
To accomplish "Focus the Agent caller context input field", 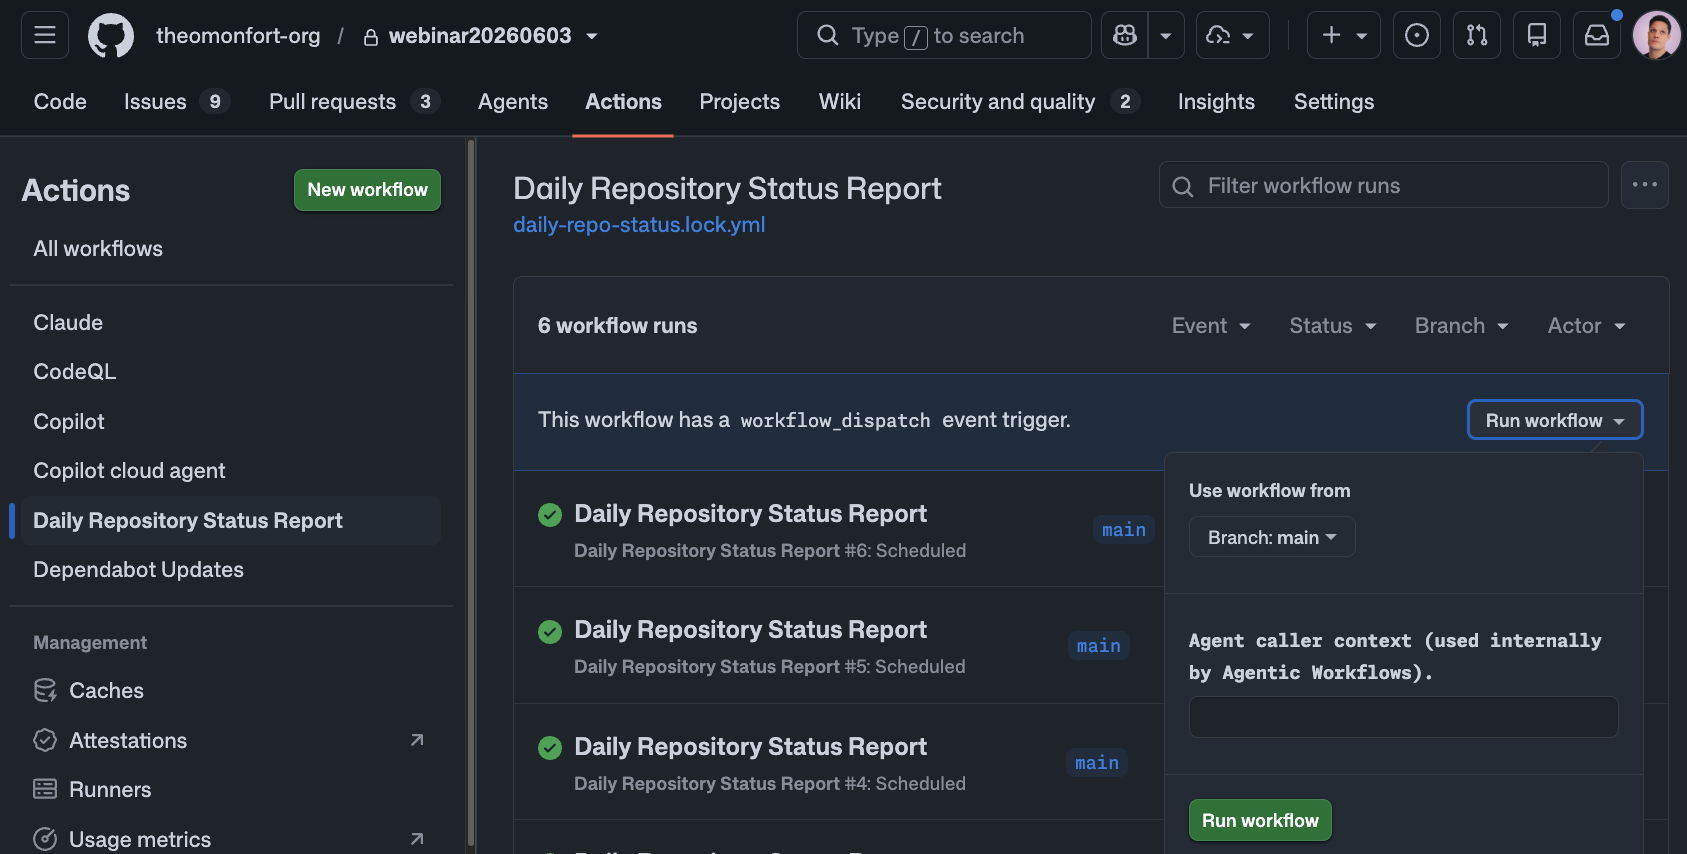I will pyautogui.click(x=1403, y=717).
